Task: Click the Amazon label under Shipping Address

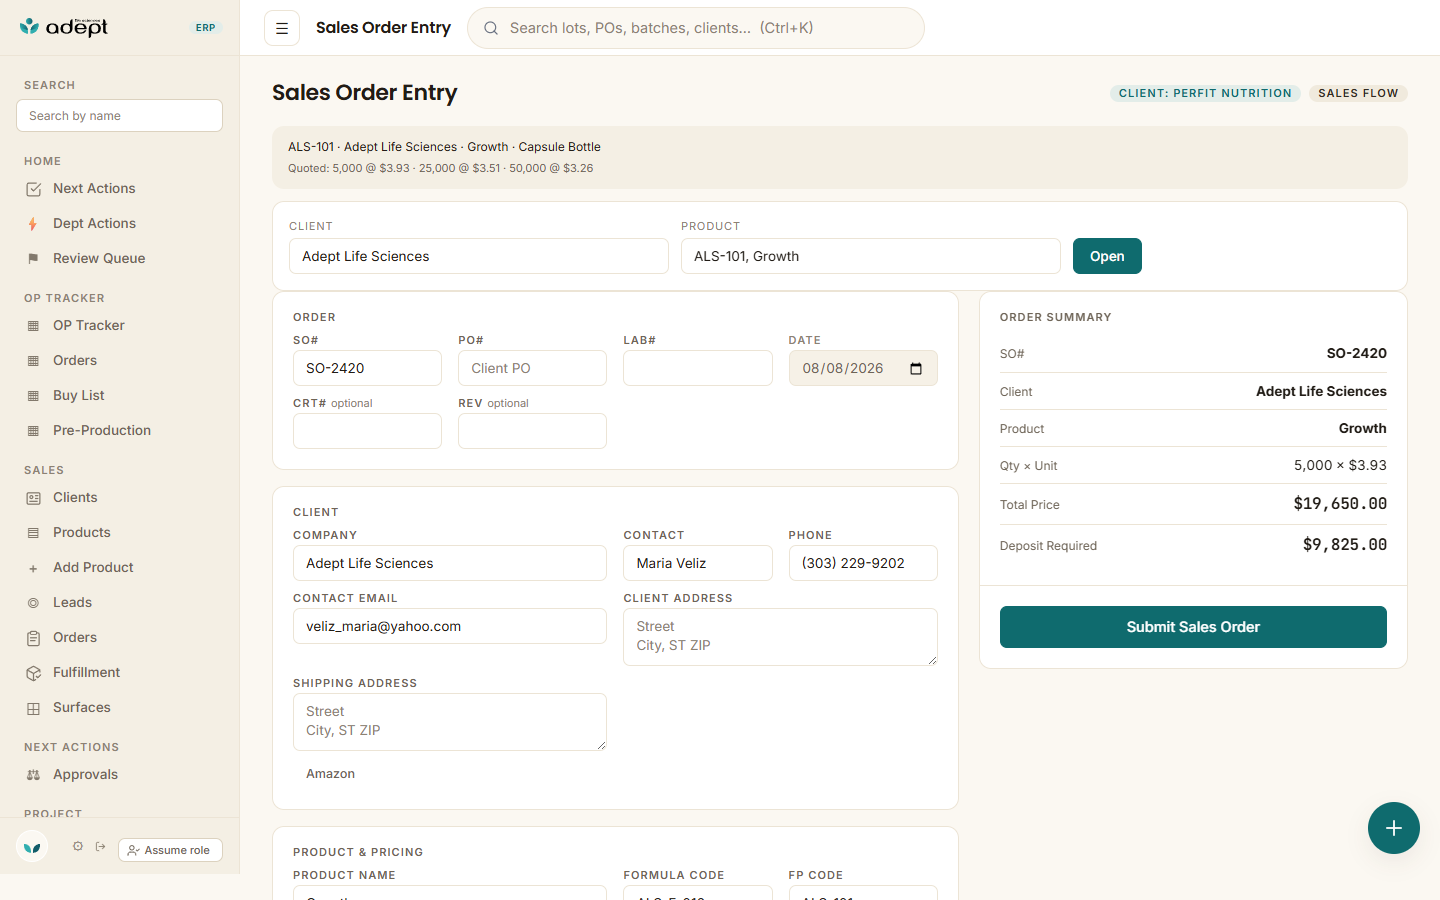Action: point(330,774)
